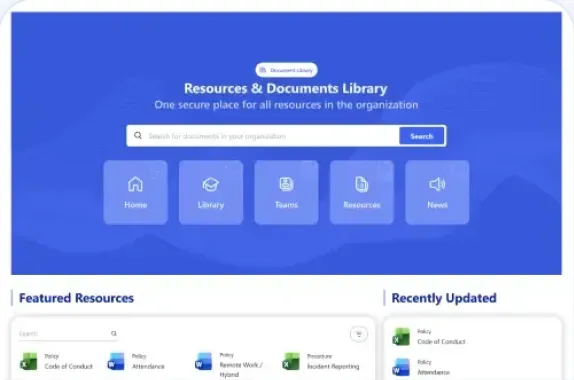Click the Document Library badge
Viewport: 574px width, 380px height.
click(286, 70)
